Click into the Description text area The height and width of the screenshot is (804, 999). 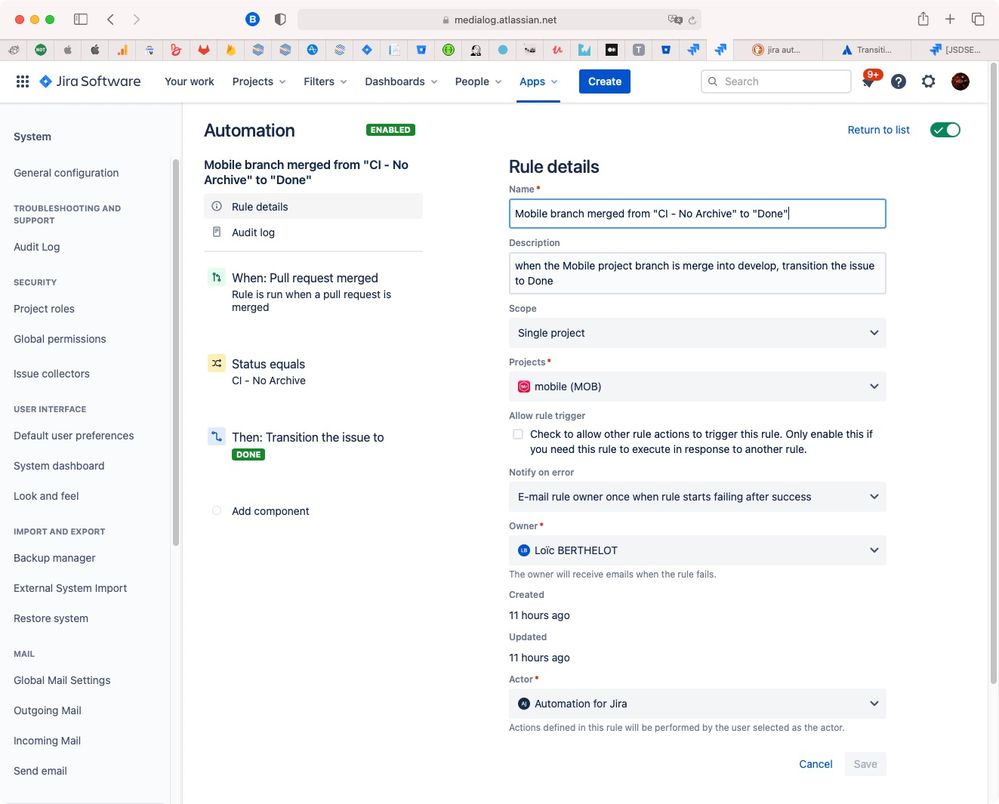tap(697, 273)
